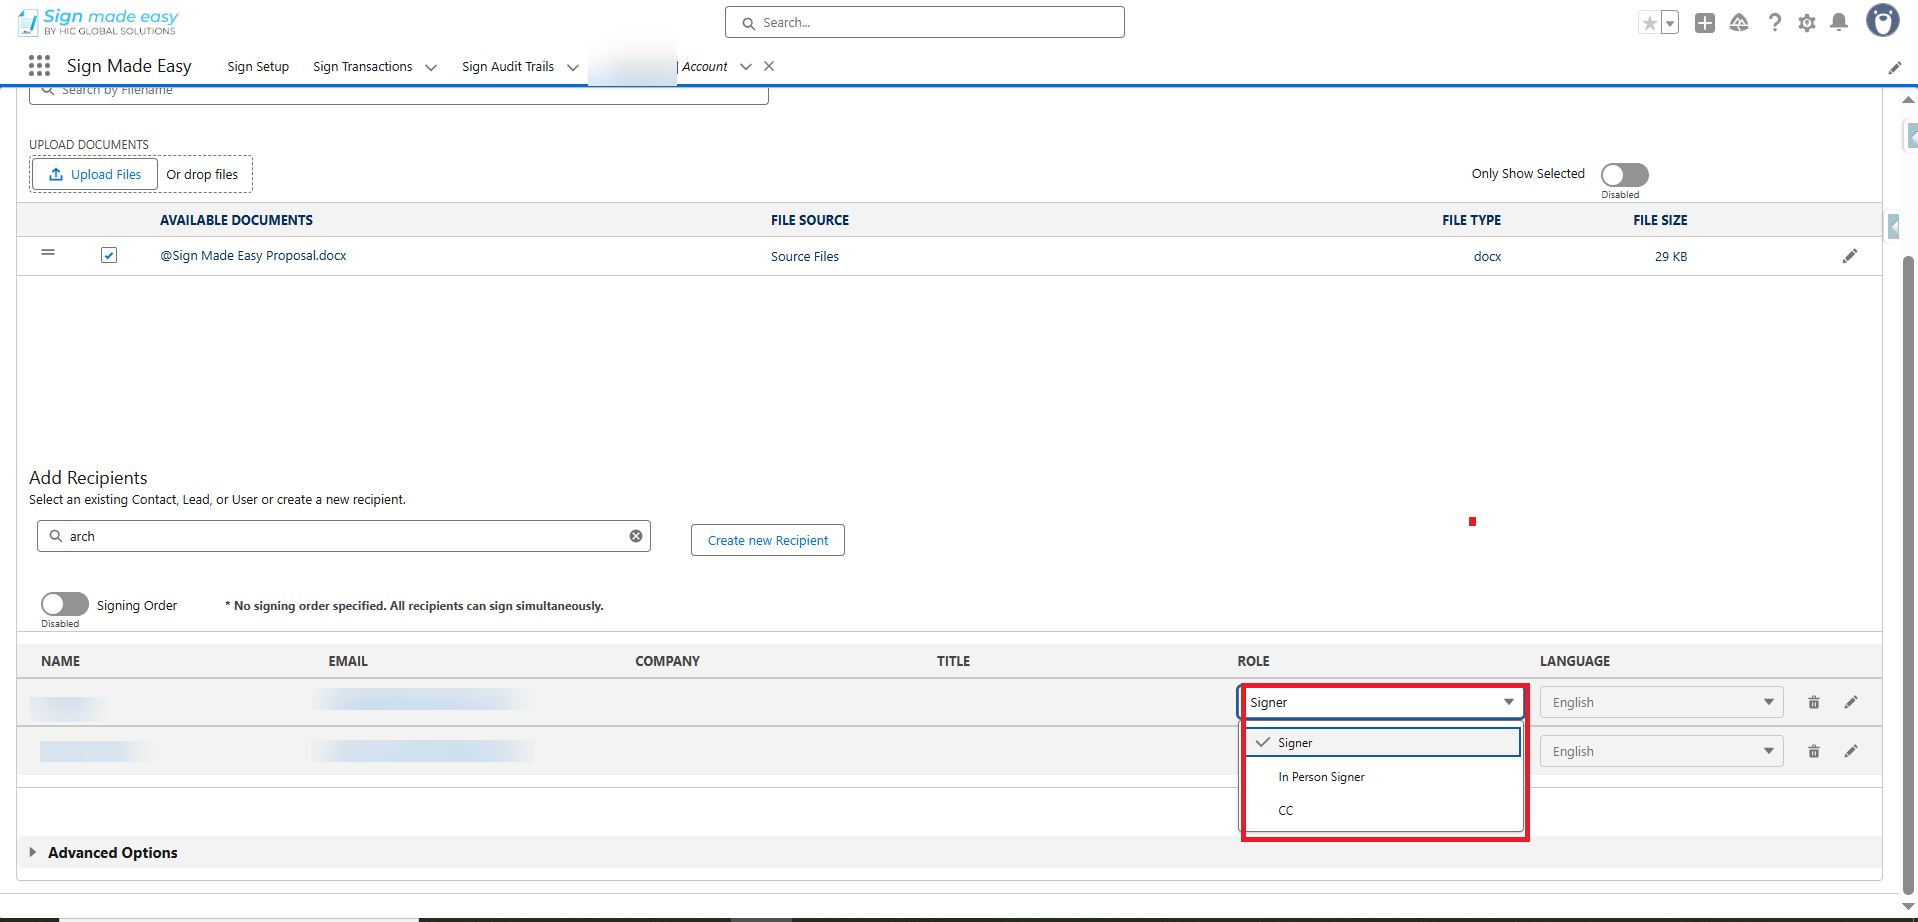Image resolution: width=1918 pixels, height=922 pixels.
Task: Click the Role column header
Action: point(1253,661)
